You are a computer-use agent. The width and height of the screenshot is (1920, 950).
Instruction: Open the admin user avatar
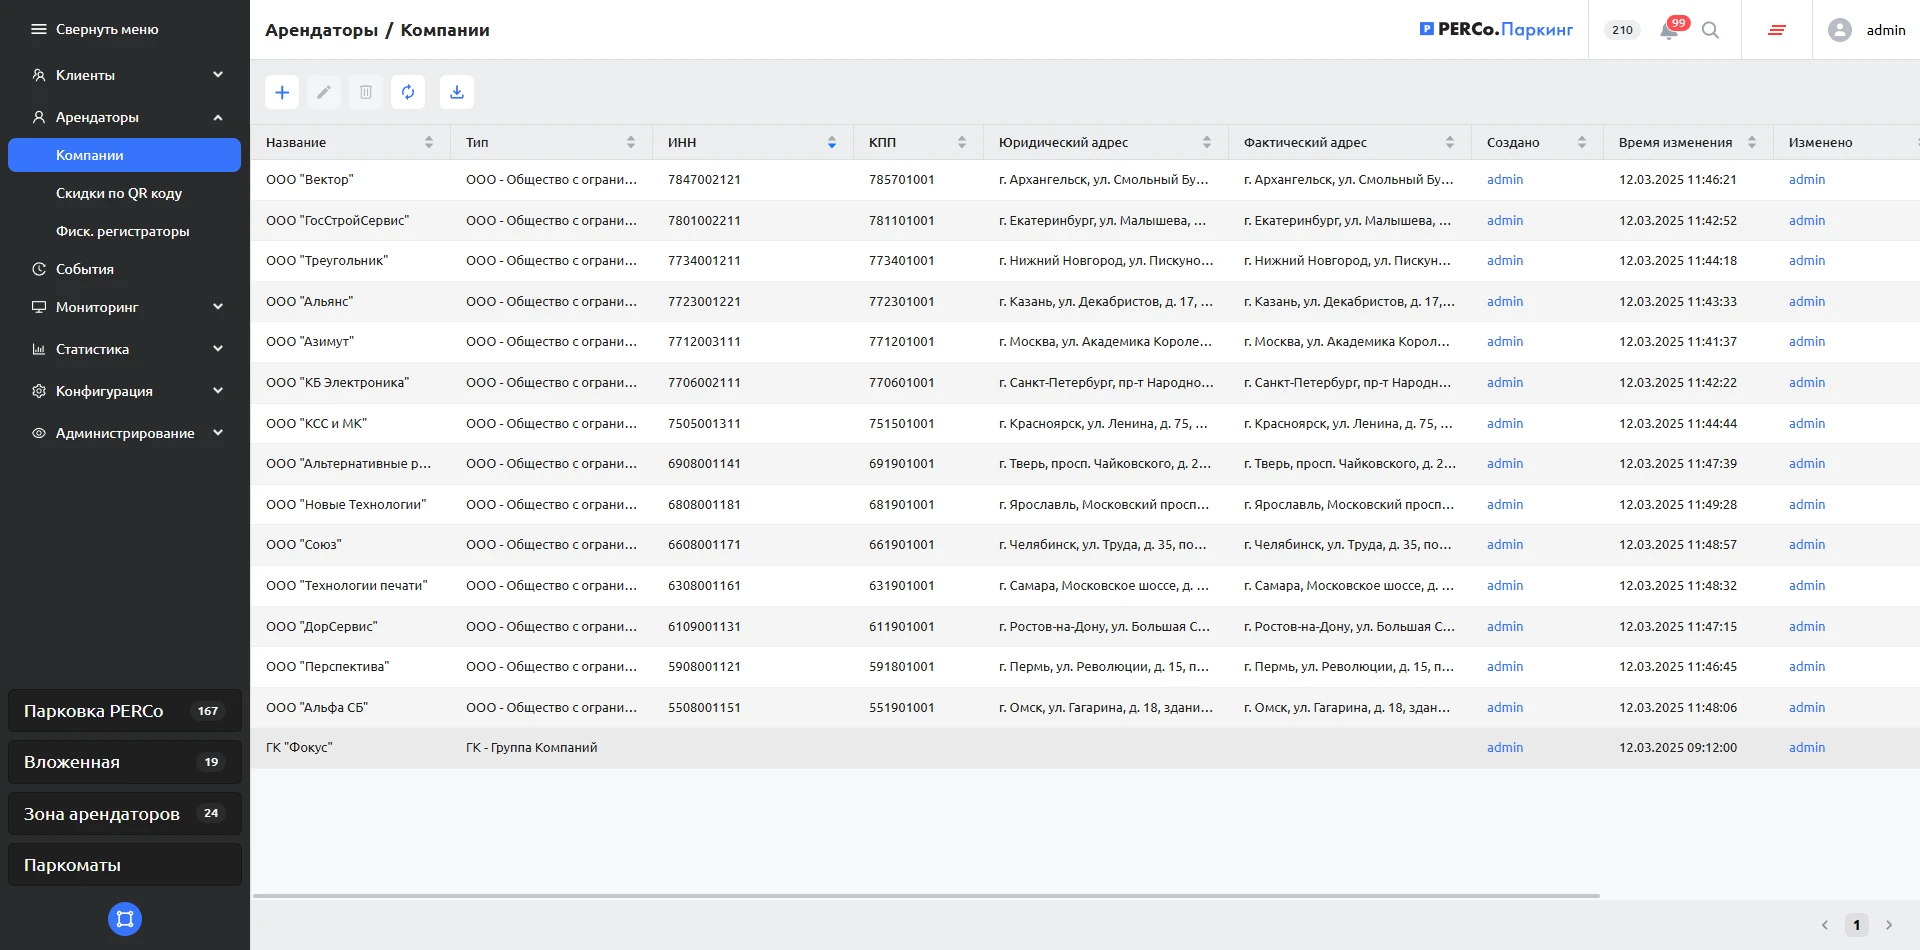coord(1839,30)
